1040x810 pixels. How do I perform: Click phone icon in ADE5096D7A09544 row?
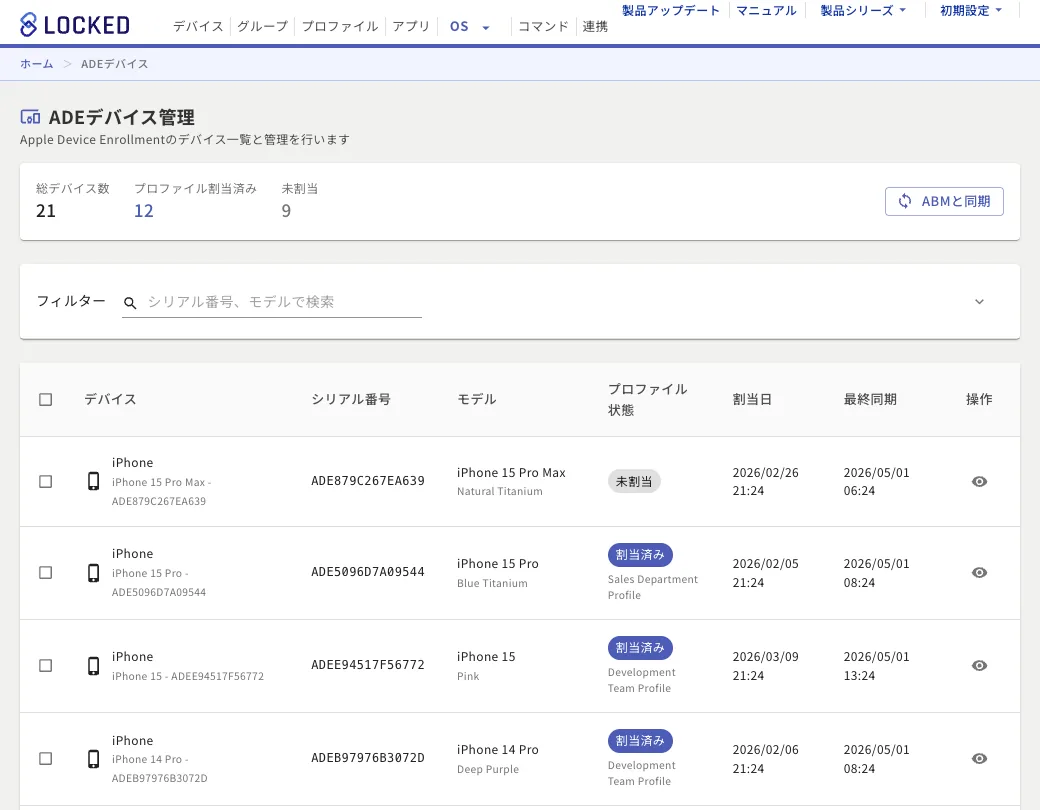pos(94,573)
